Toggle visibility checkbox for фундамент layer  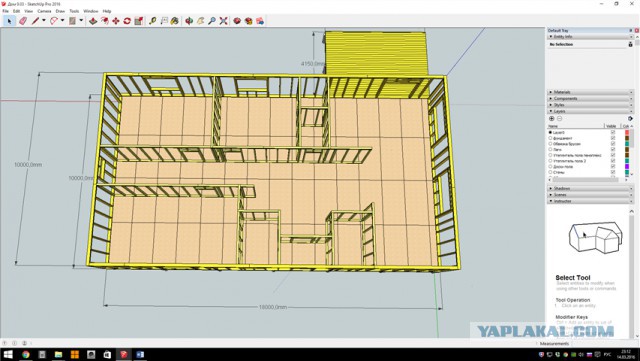613,138
